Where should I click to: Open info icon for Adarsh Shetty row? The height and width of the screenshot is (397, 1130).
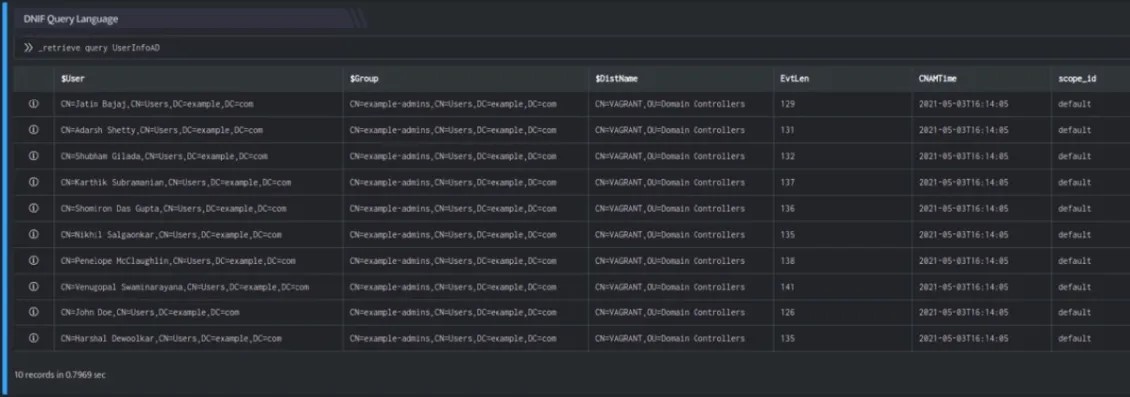tap(33, 130)
